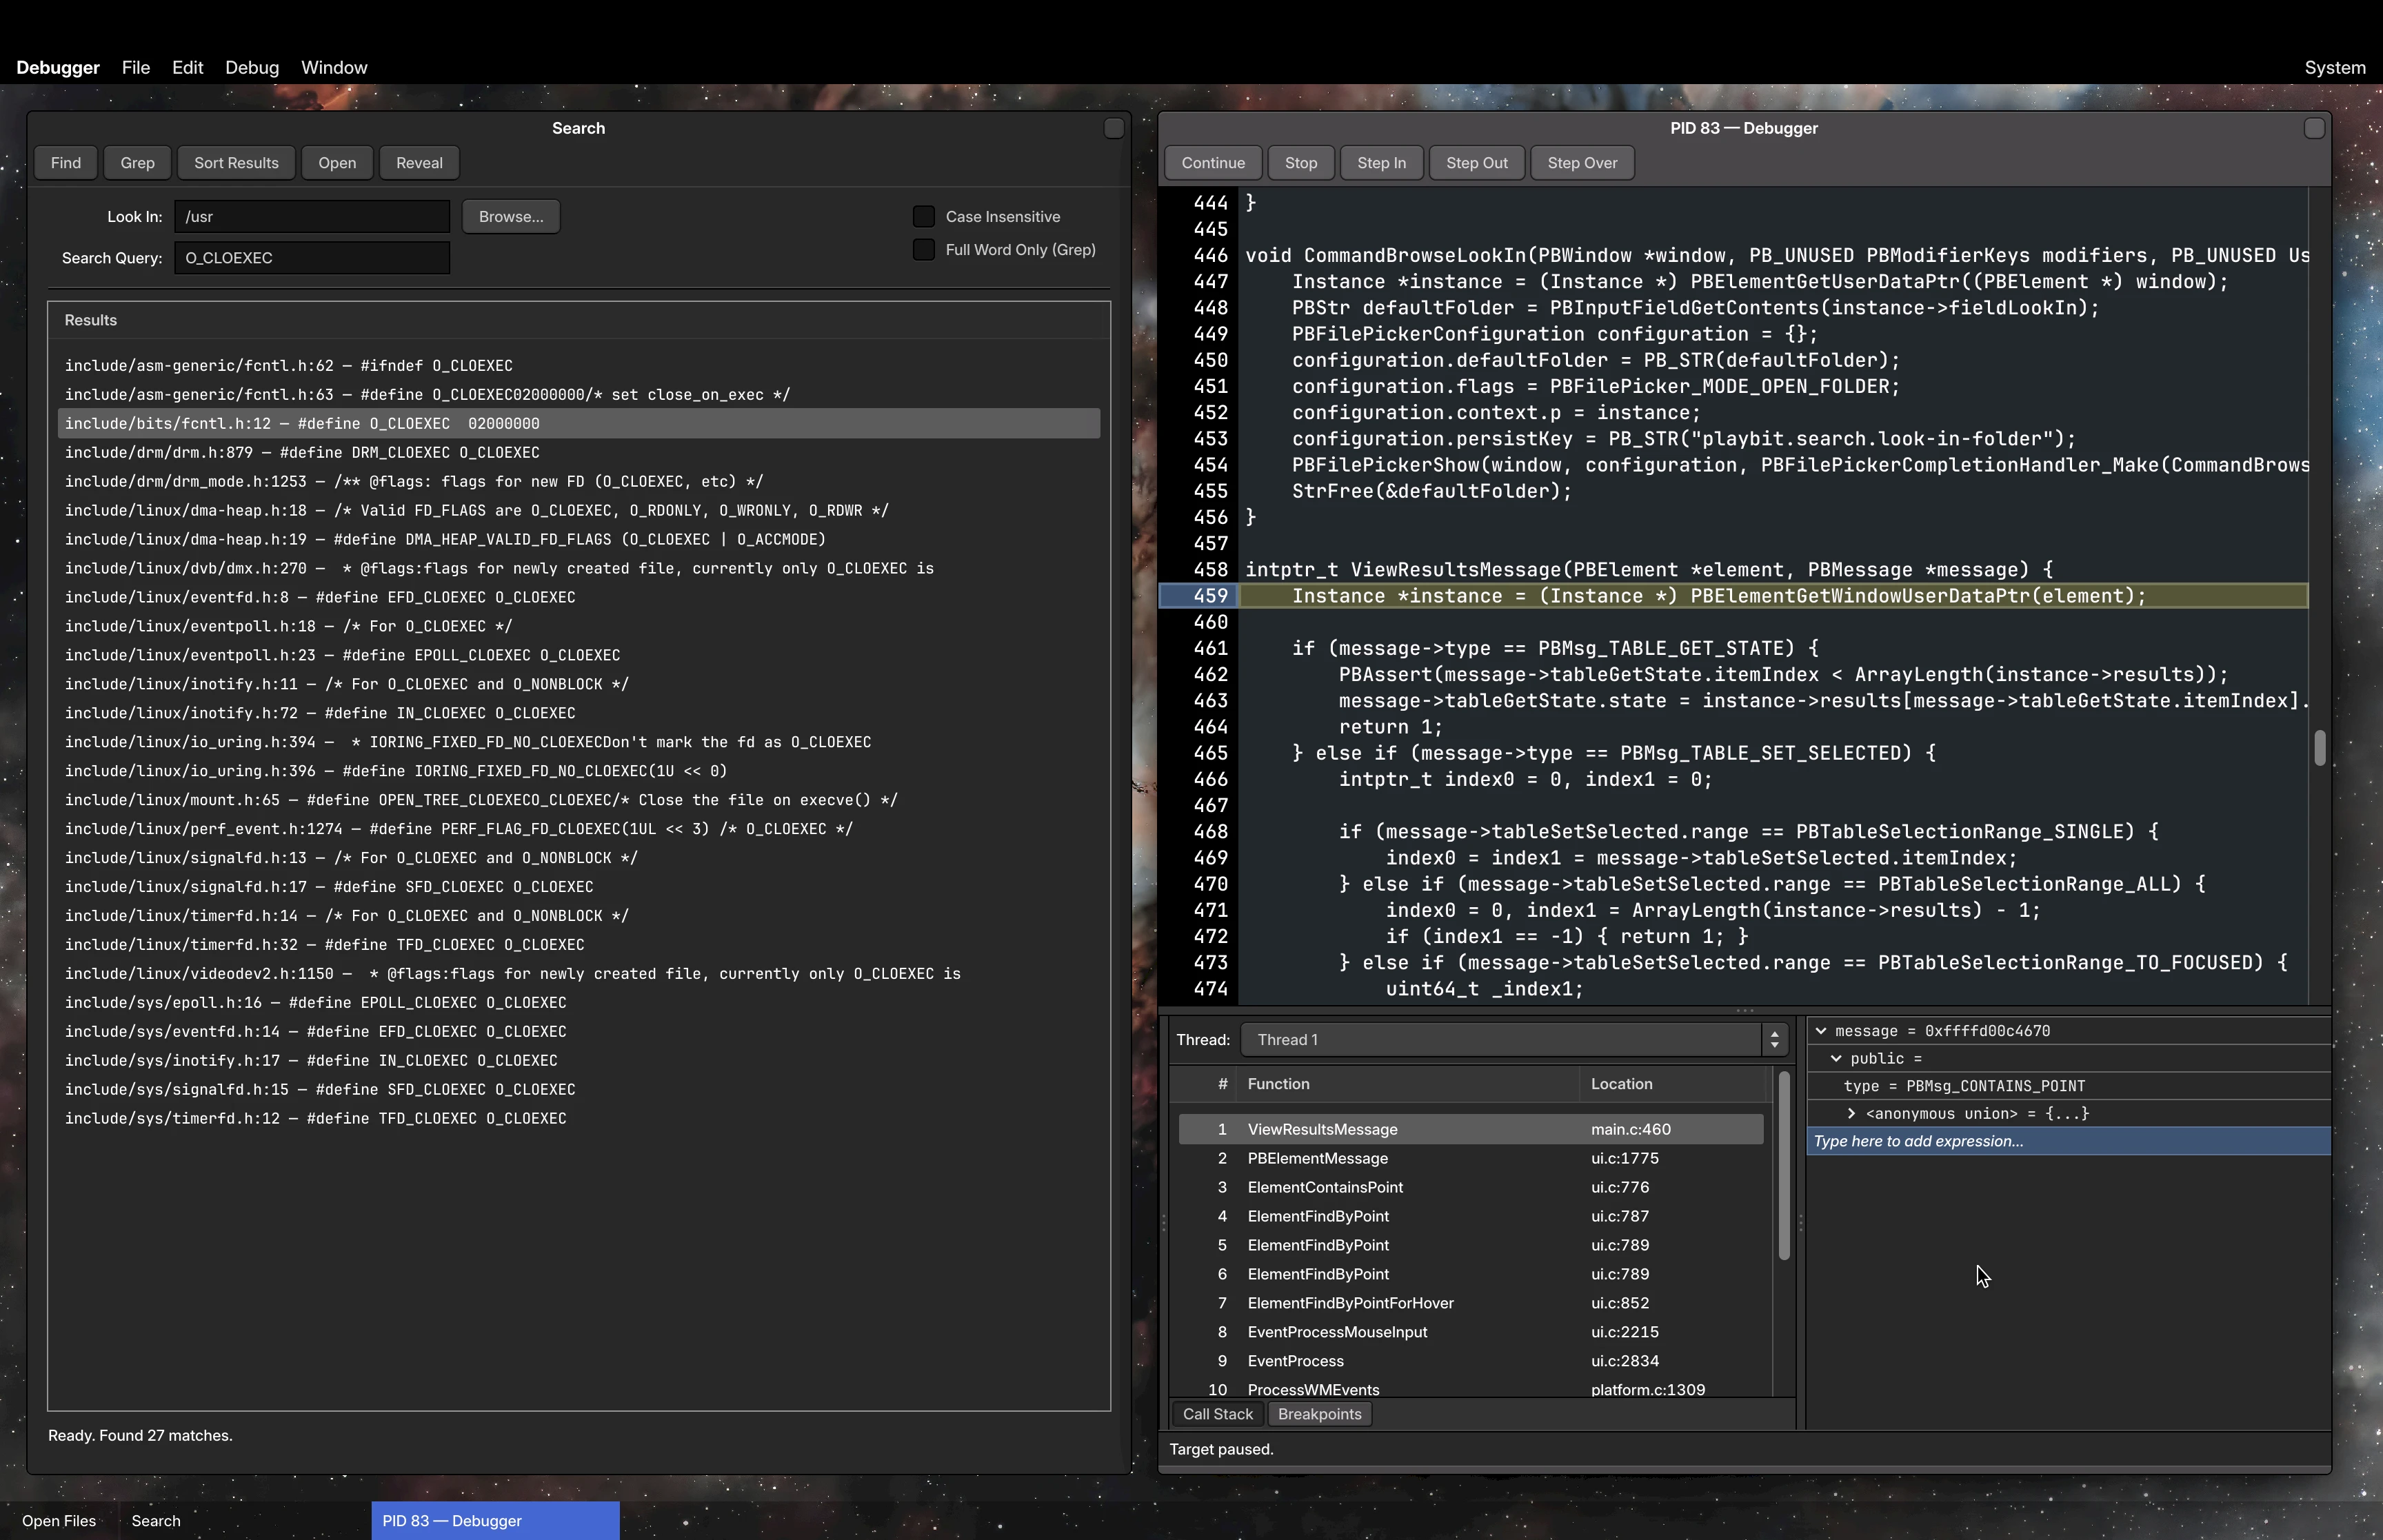
Task: Click the Open button in Search toolbar
Action: pos(337,163)
